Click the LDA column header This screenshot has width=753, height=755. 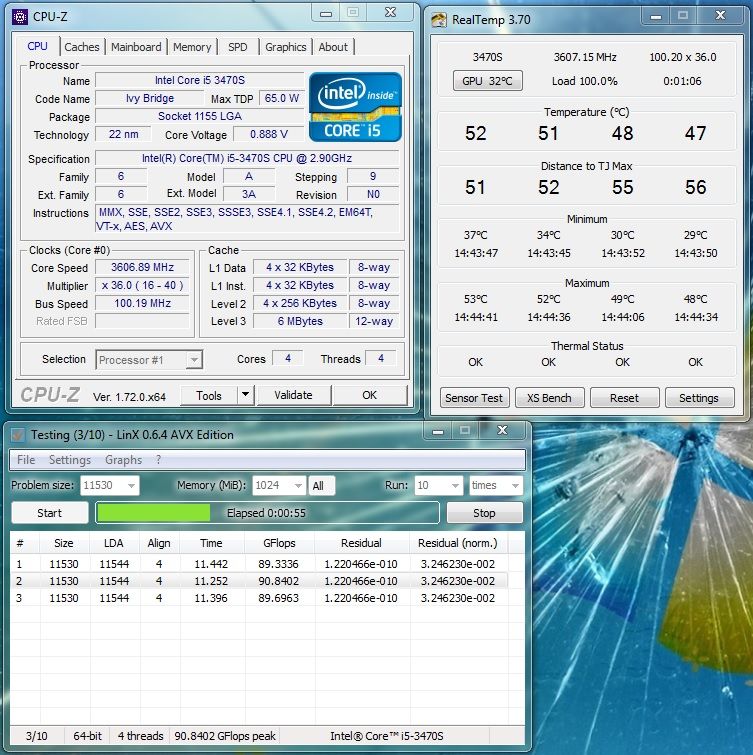tap(114, 543)
